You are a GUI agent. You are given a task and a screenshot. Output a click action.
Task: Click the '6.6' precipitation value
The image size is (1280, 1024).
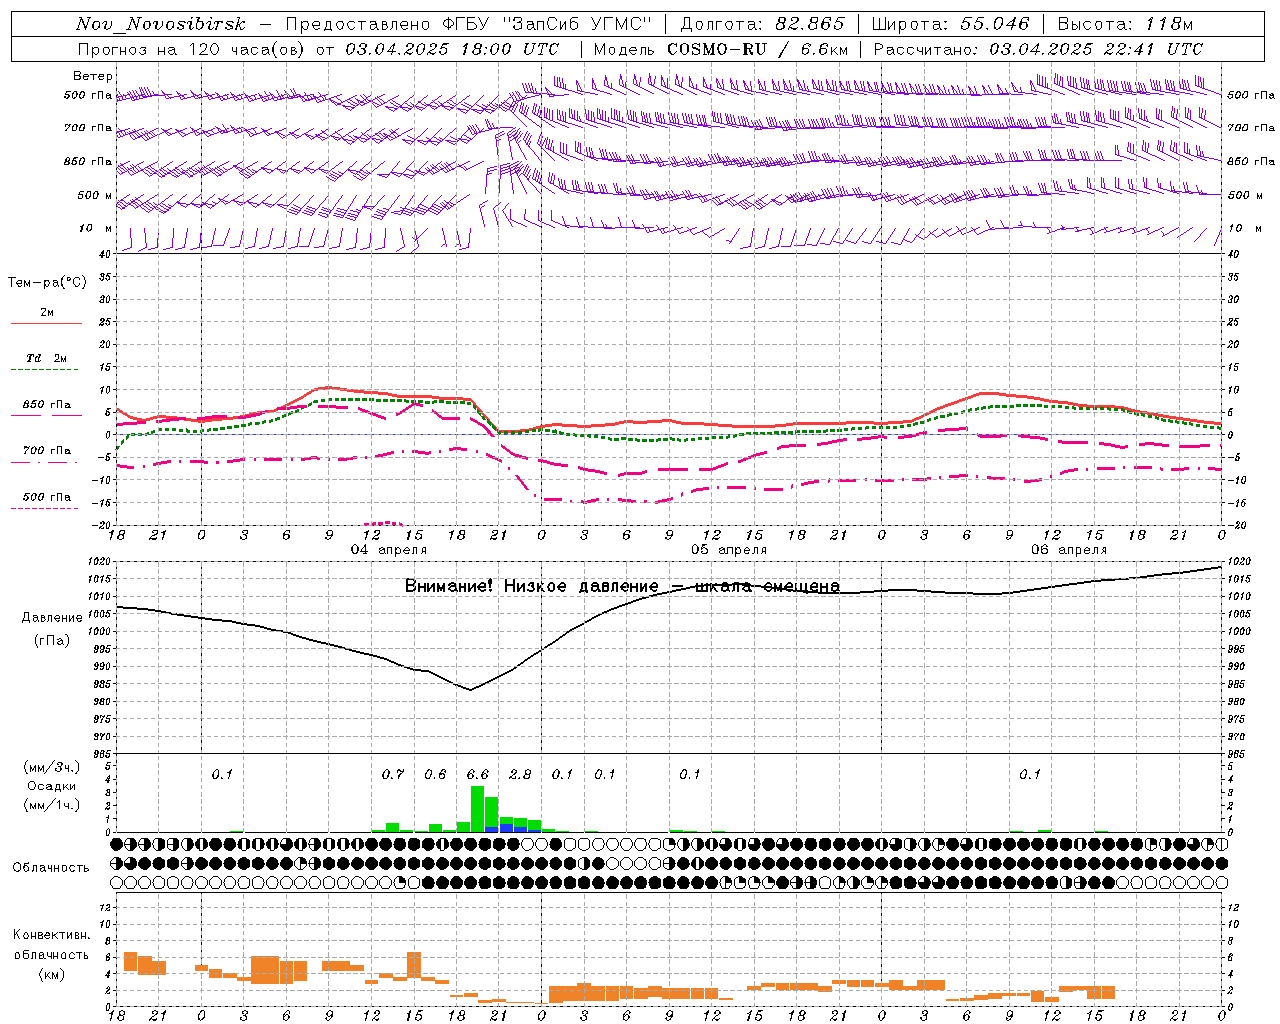tap(478, 774)
